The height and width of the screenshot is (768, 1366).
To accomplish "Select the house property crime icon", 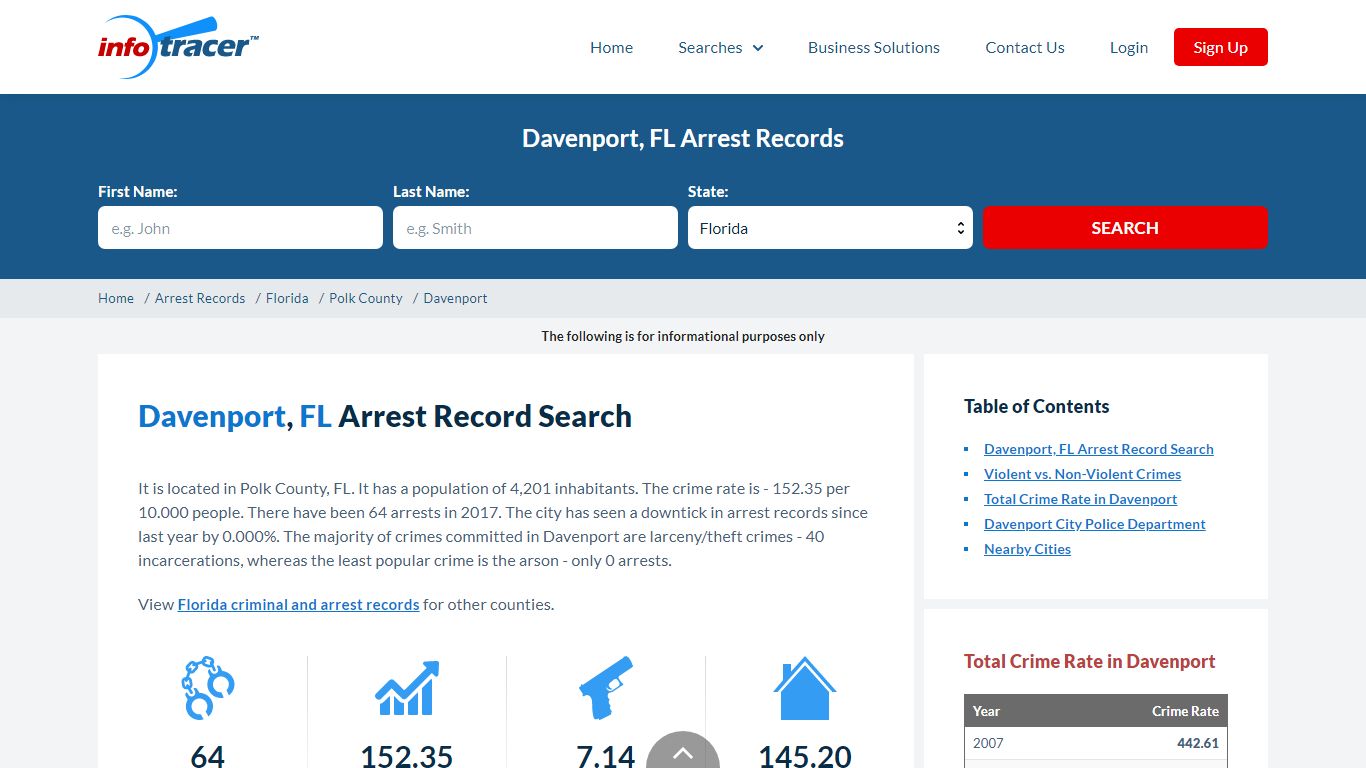I will point(805,688).
